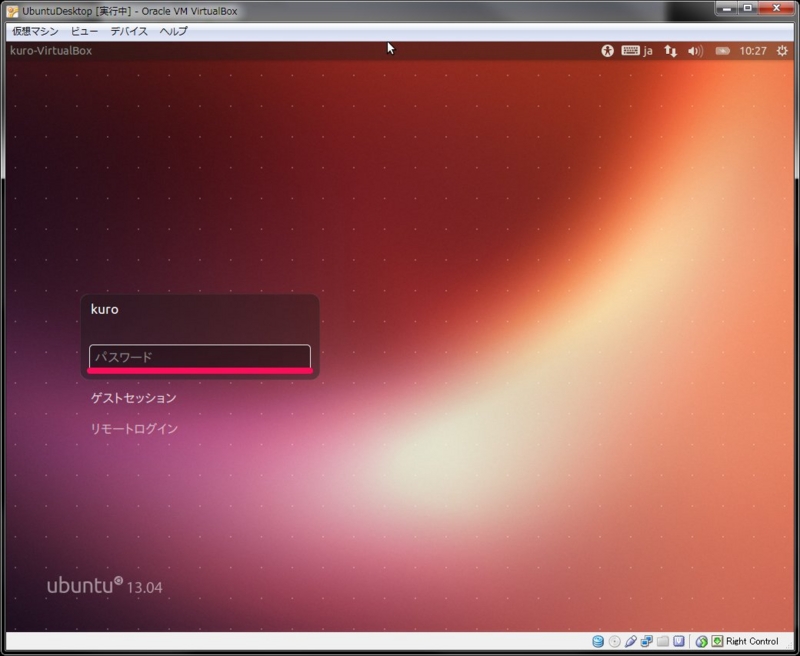
Task: Open the battery indicator
Action: tap(722, 51)
